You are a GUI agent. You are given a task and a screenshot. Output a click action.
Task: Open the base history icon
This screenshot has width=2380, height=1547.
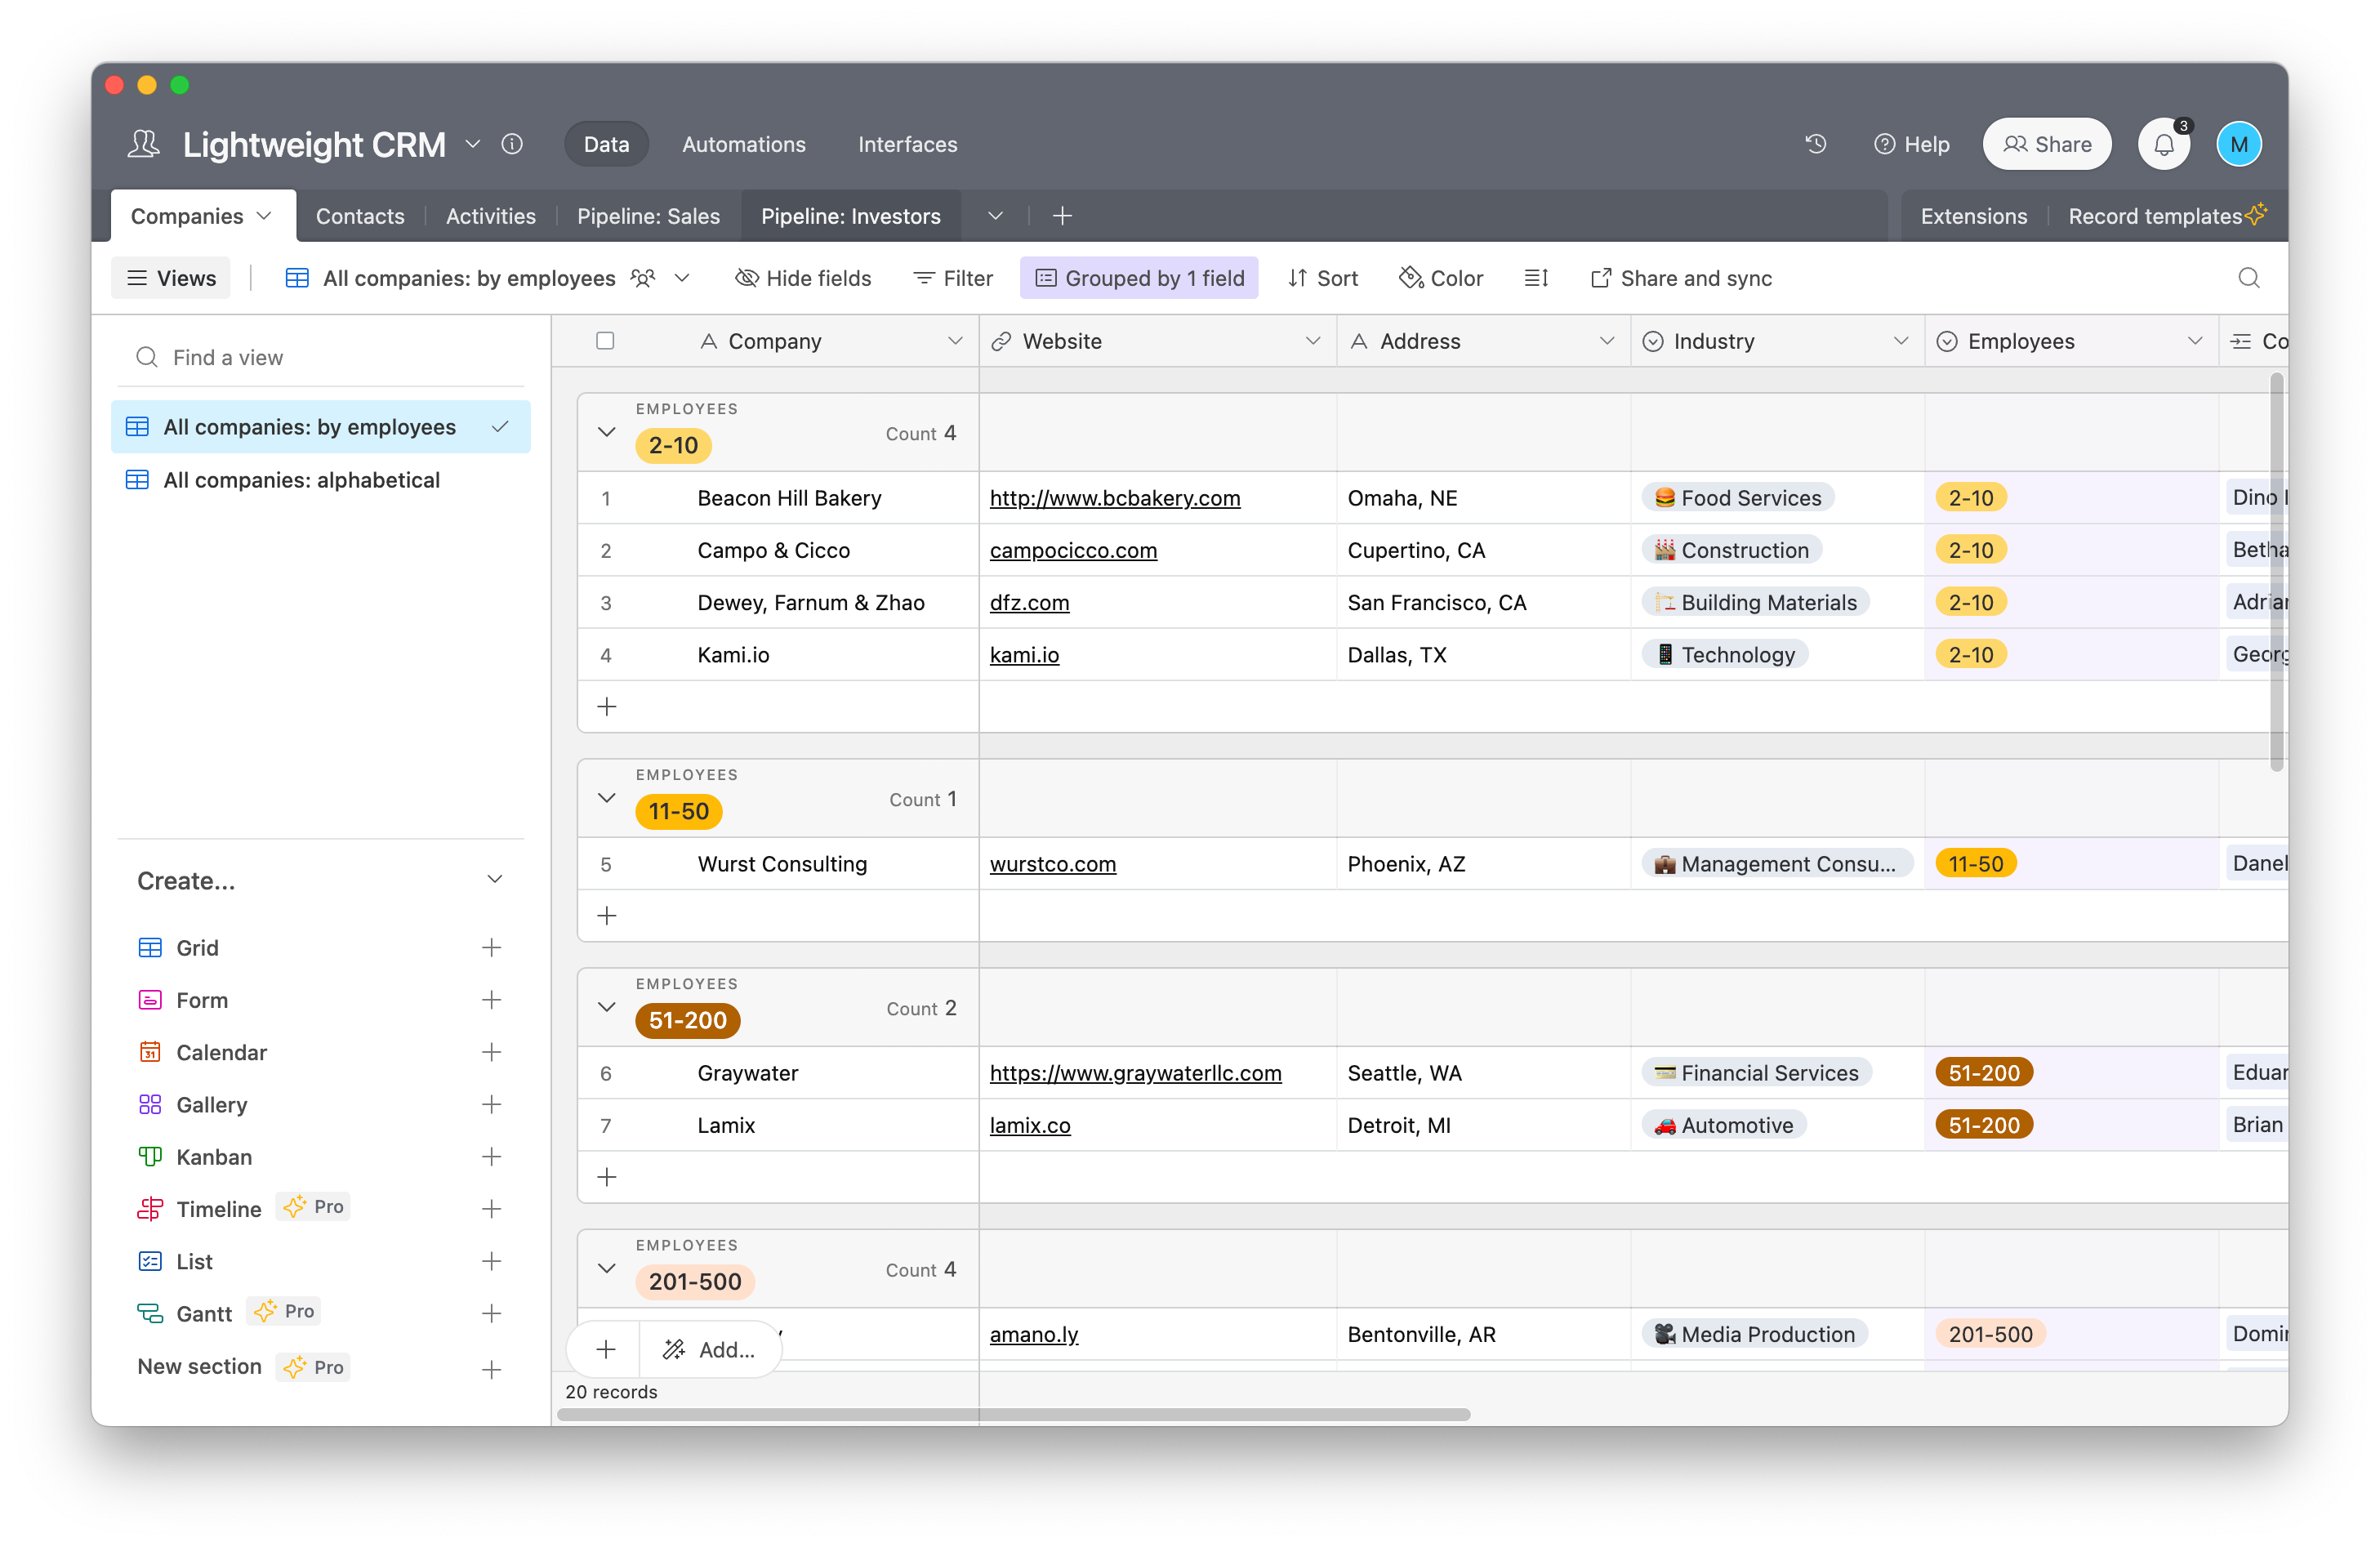point(1815,144)
